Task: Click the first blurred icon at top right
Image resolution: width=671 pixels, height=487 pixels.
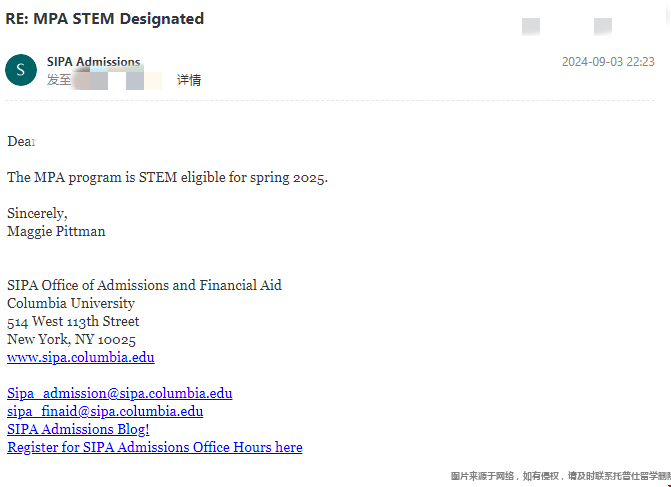Action: 531,27
